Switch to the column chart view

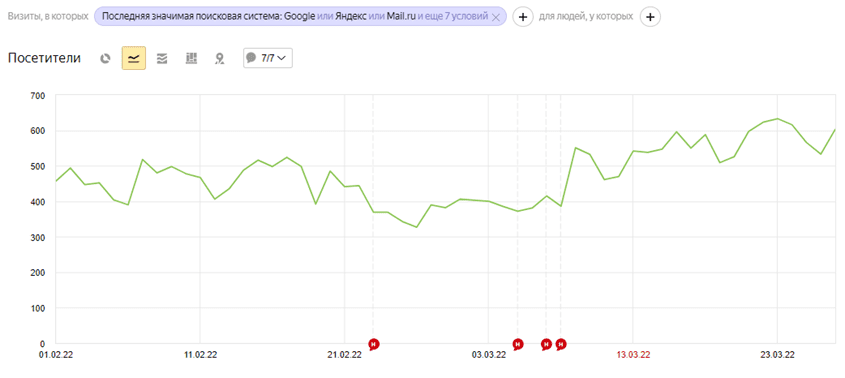pyautogui.click(x=191, y=58)
